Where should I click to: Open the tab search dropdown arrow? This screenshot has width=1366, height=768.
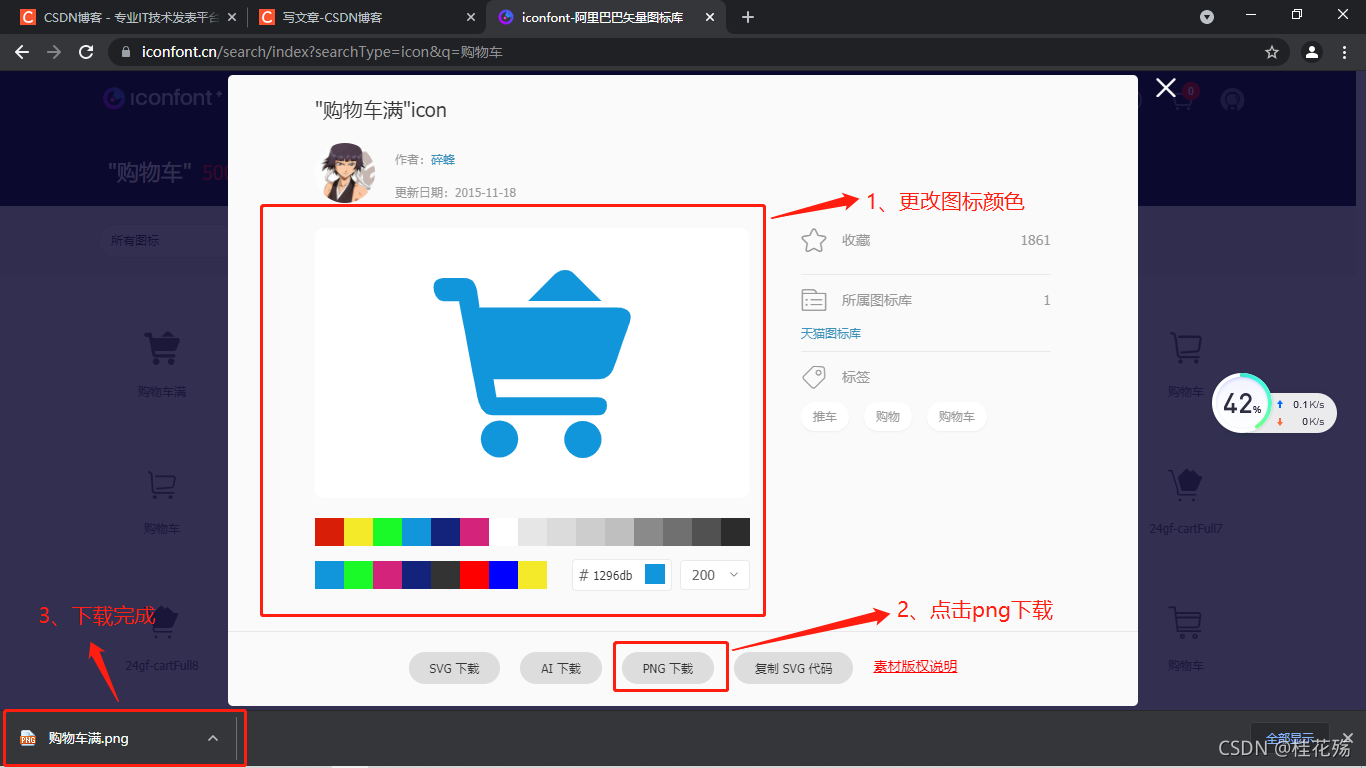[1207, 17]
